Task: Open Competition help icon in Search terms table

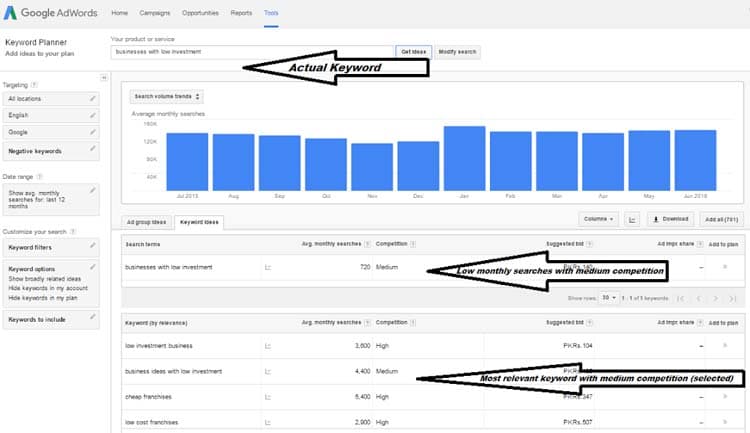Action: tap(413, 244)
